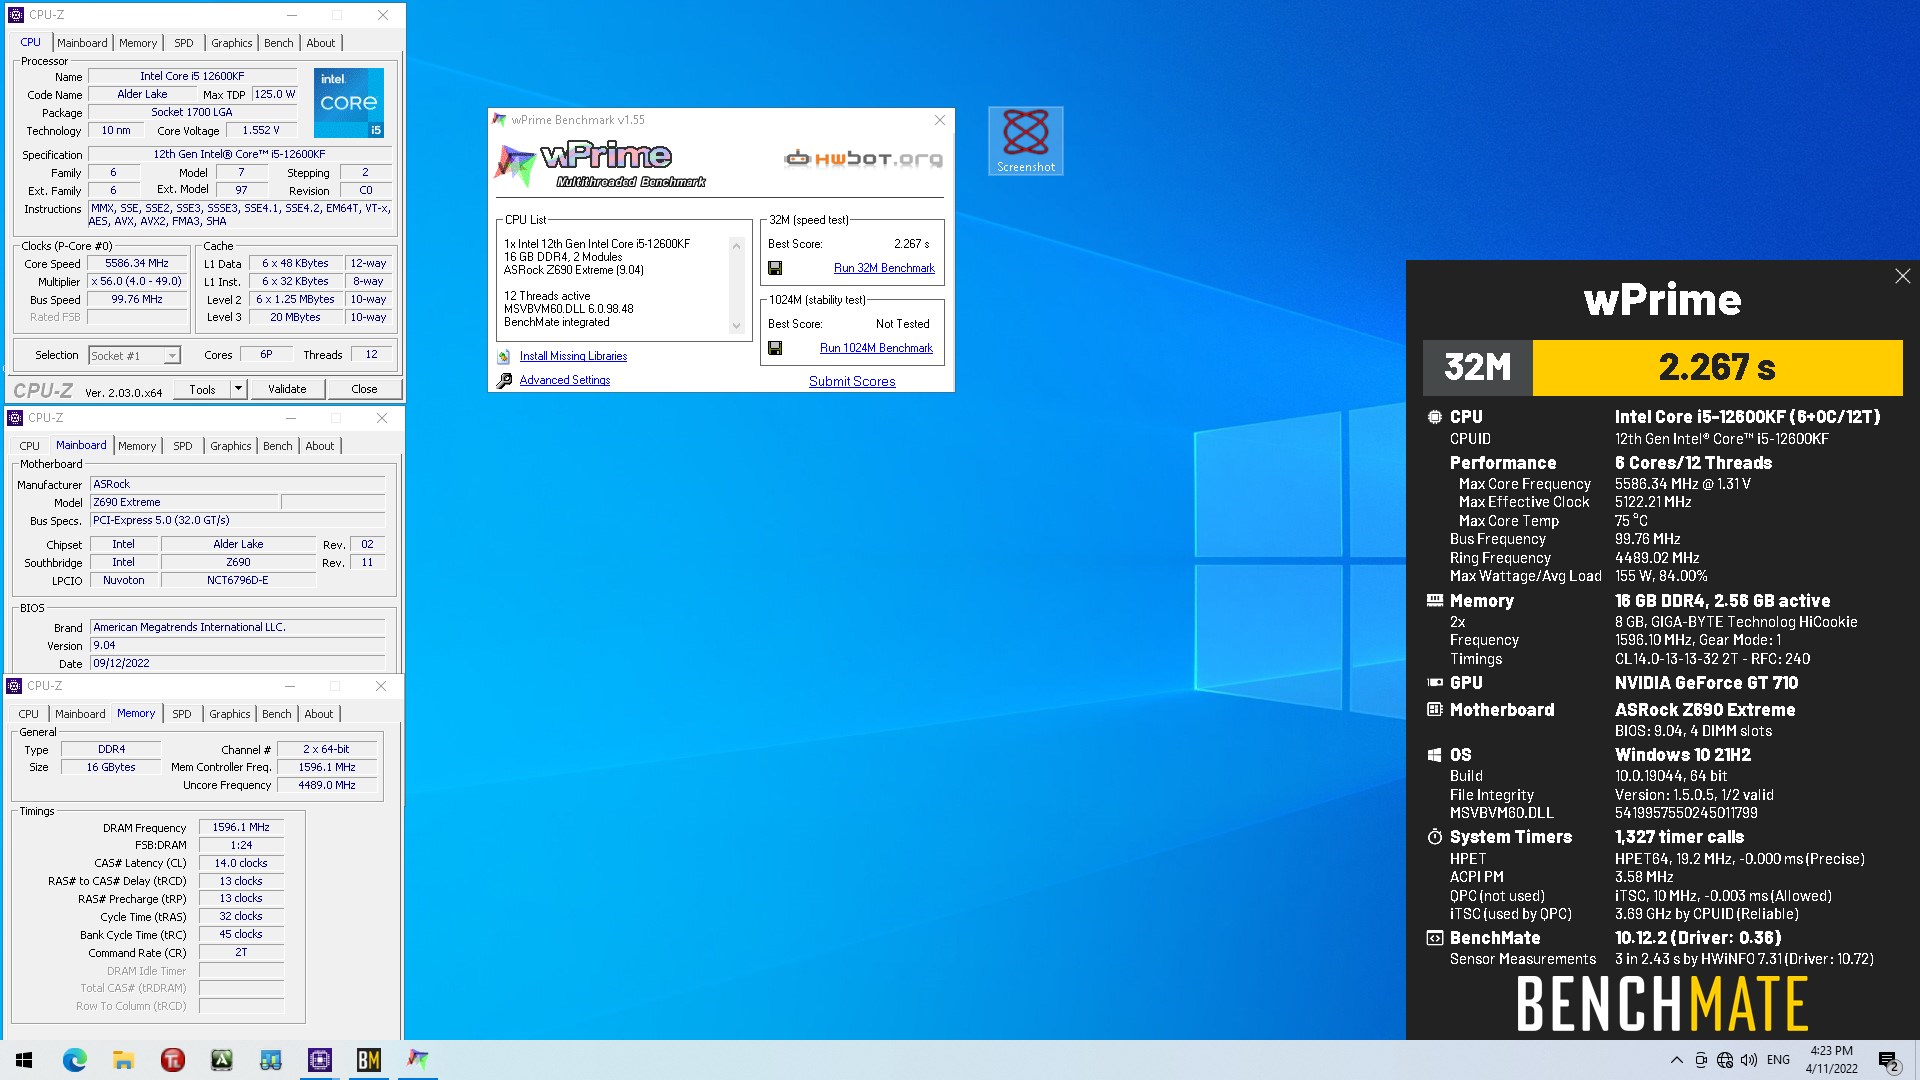Click the CPU-Z title icon in CPU window
1920x1080 pixels.
coord(16,15)
